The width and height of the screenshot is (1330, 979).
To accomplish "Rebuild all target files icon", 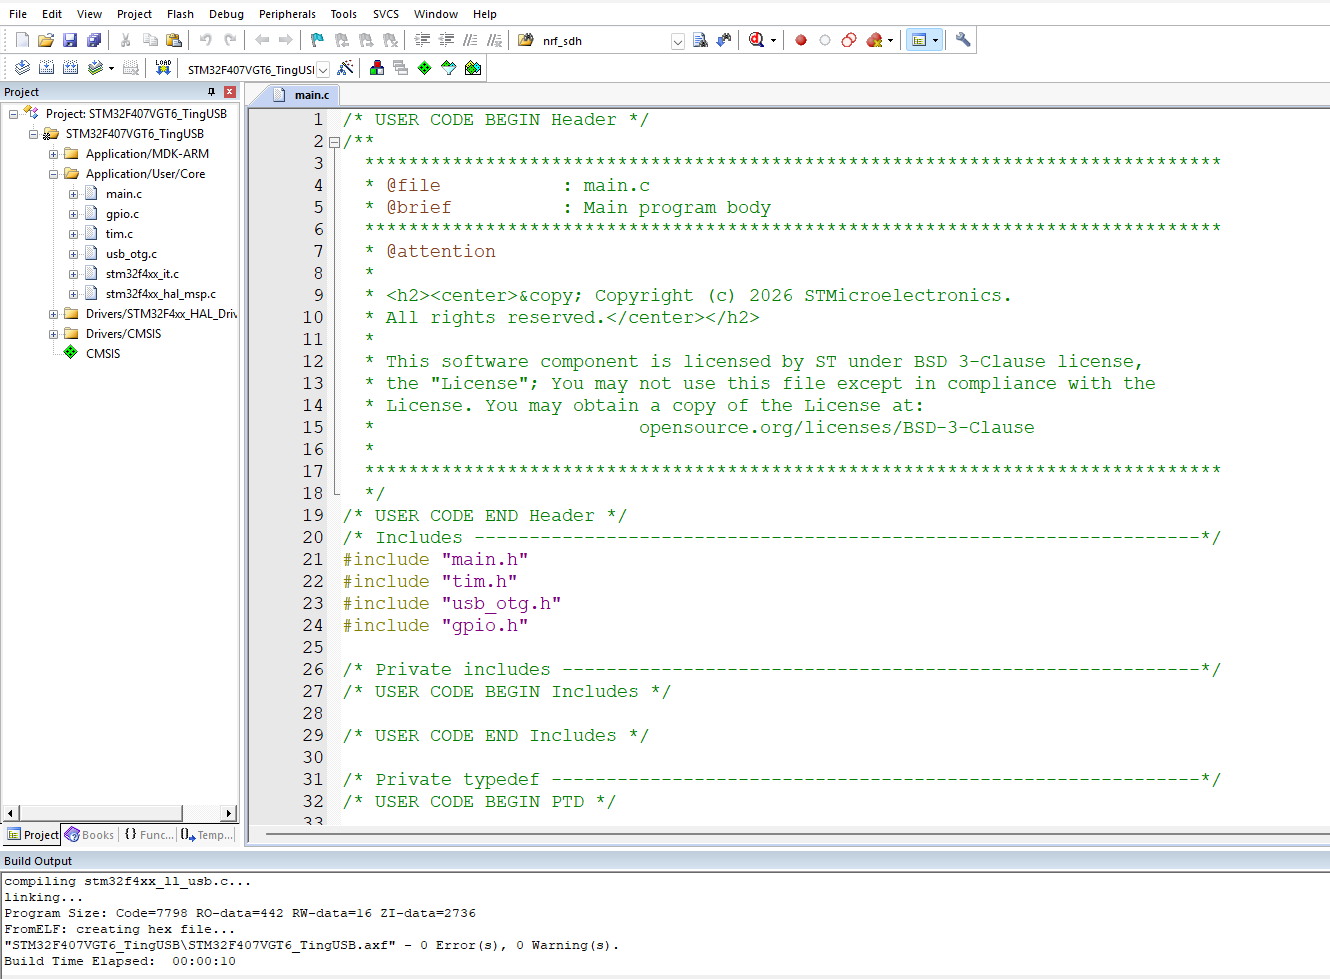I will [x=70, y=68].
